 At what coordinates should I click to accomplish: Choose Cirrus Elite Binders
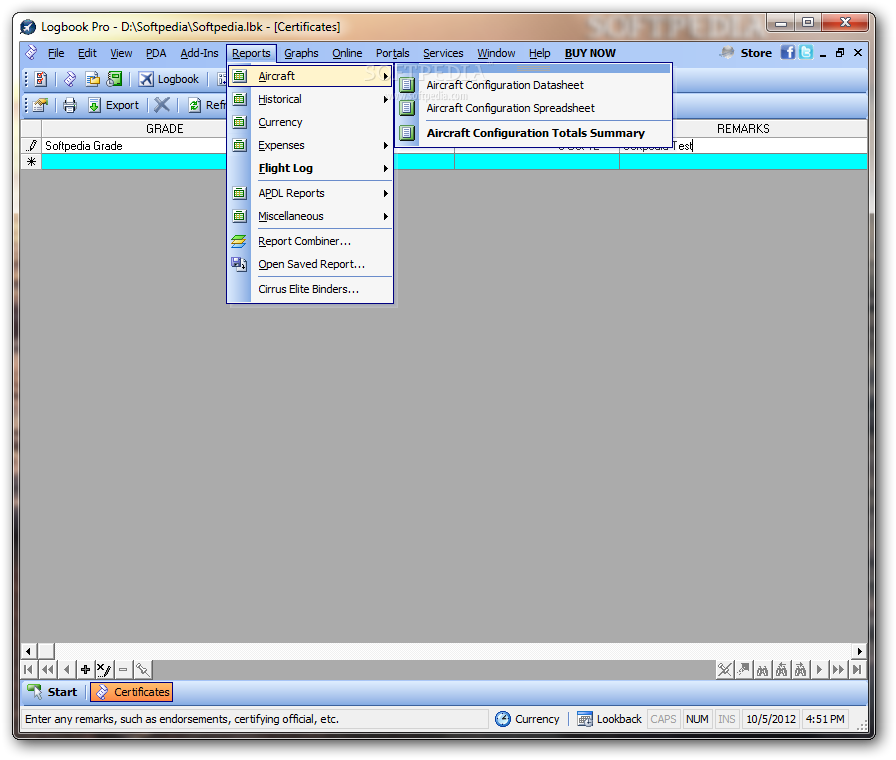[x=310, y=289]
